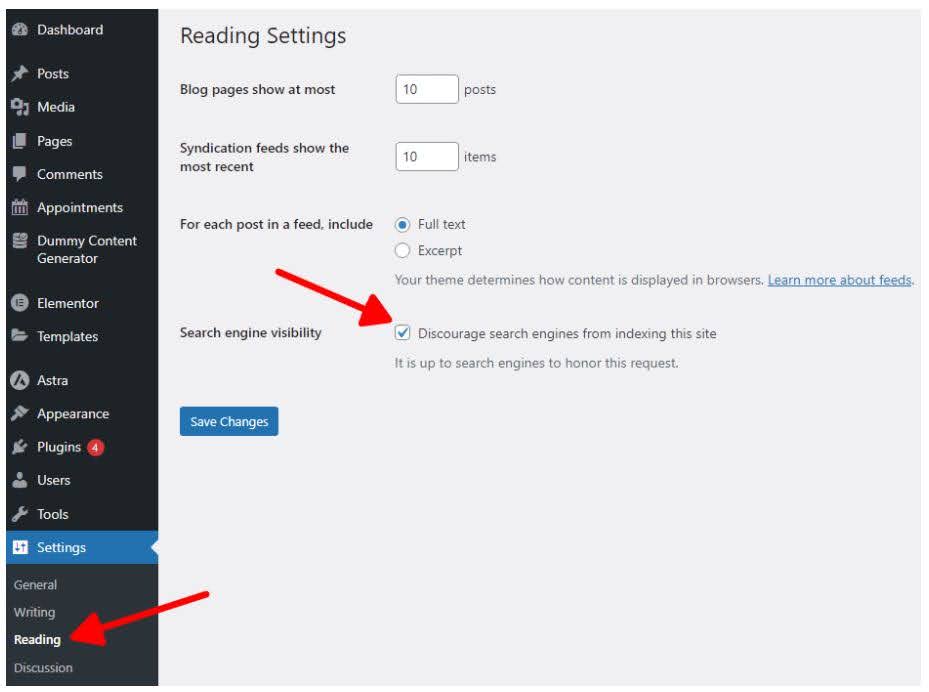Viewport: 929px width, 692px height.
Task: Open Plugins showing 4 updates
Action: (x=60, y=447)
